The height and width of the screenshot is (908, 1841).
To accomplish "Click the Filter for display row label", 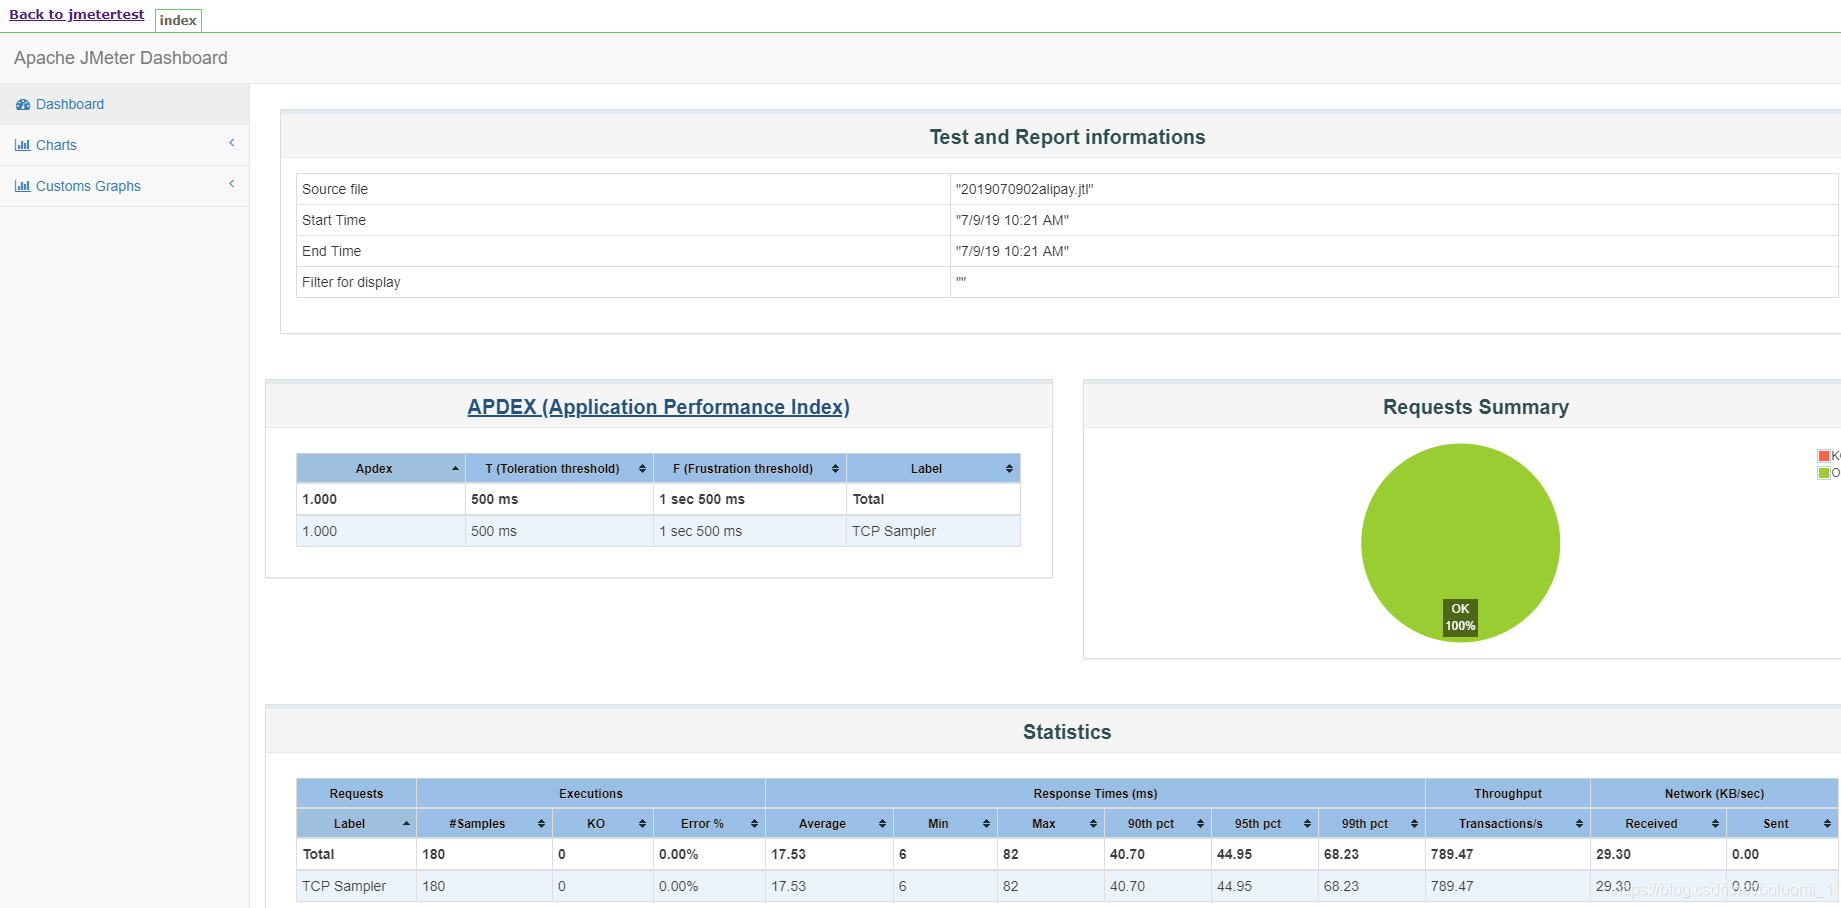I will click(x=351, y=282).
